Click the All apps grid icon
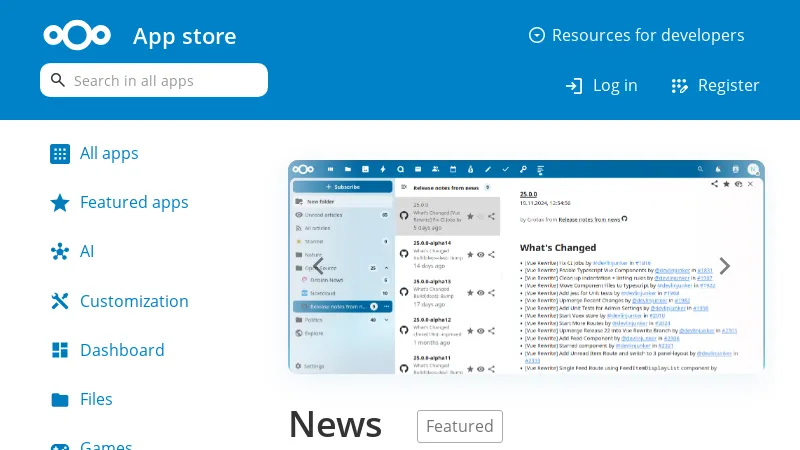 coord(60,153)
